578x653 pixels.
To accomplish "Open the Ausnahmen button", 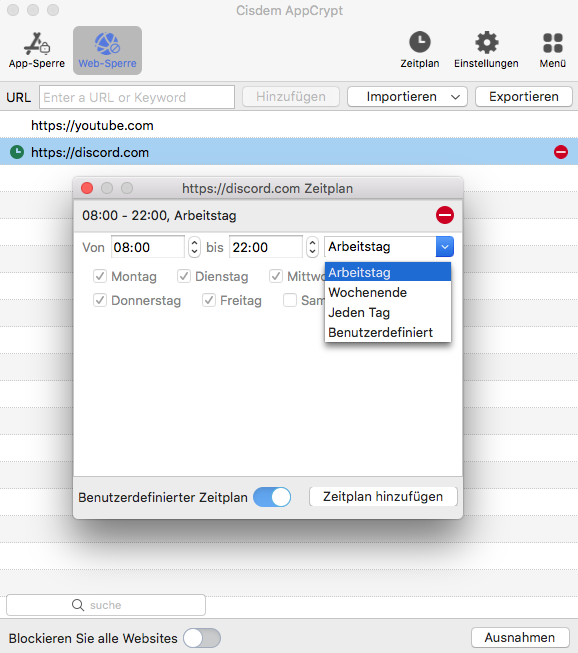I will (520, 638).
